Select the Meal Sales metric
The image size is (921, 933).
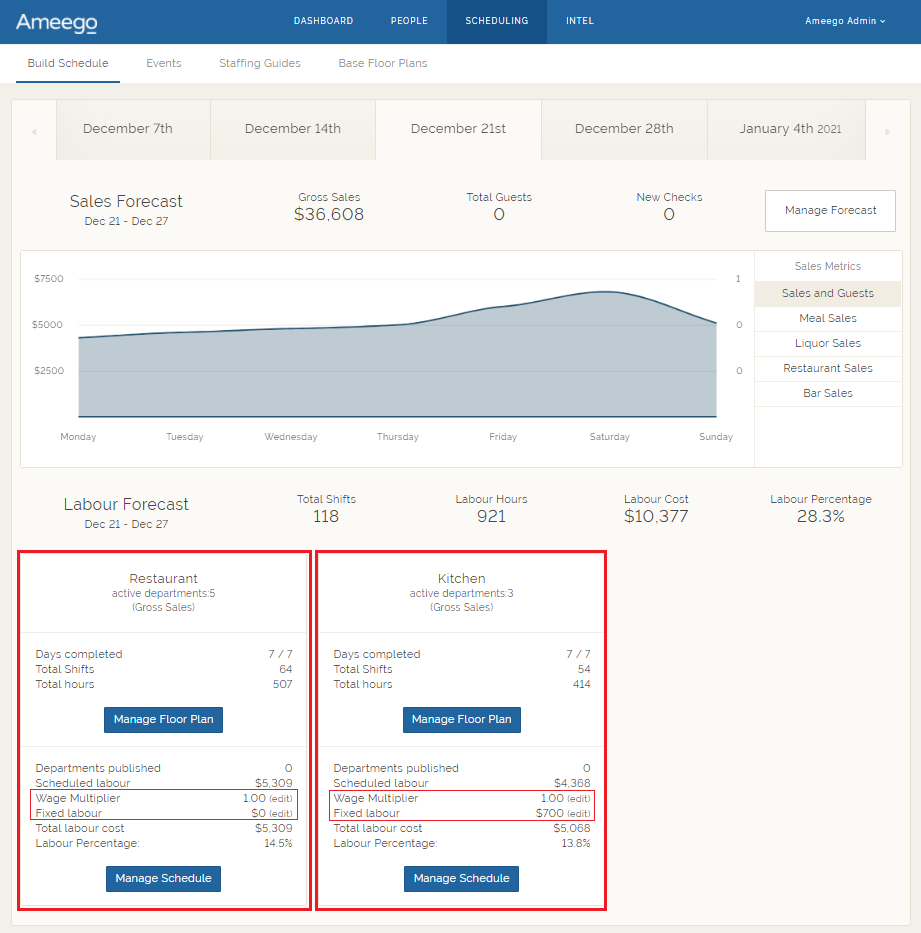[827, 318]
